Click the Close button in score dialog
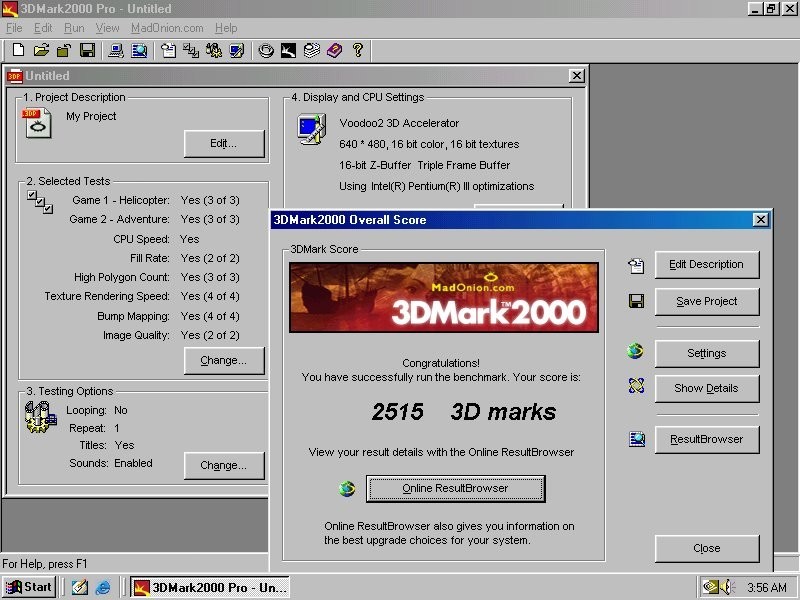 click(706, 548)
